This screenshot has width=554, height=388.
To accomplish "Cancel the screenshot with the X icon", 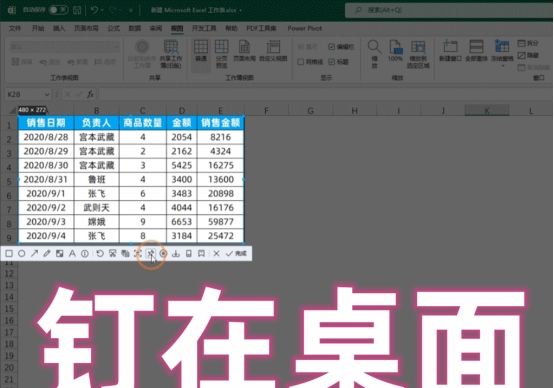I will (x=216, y=253).
